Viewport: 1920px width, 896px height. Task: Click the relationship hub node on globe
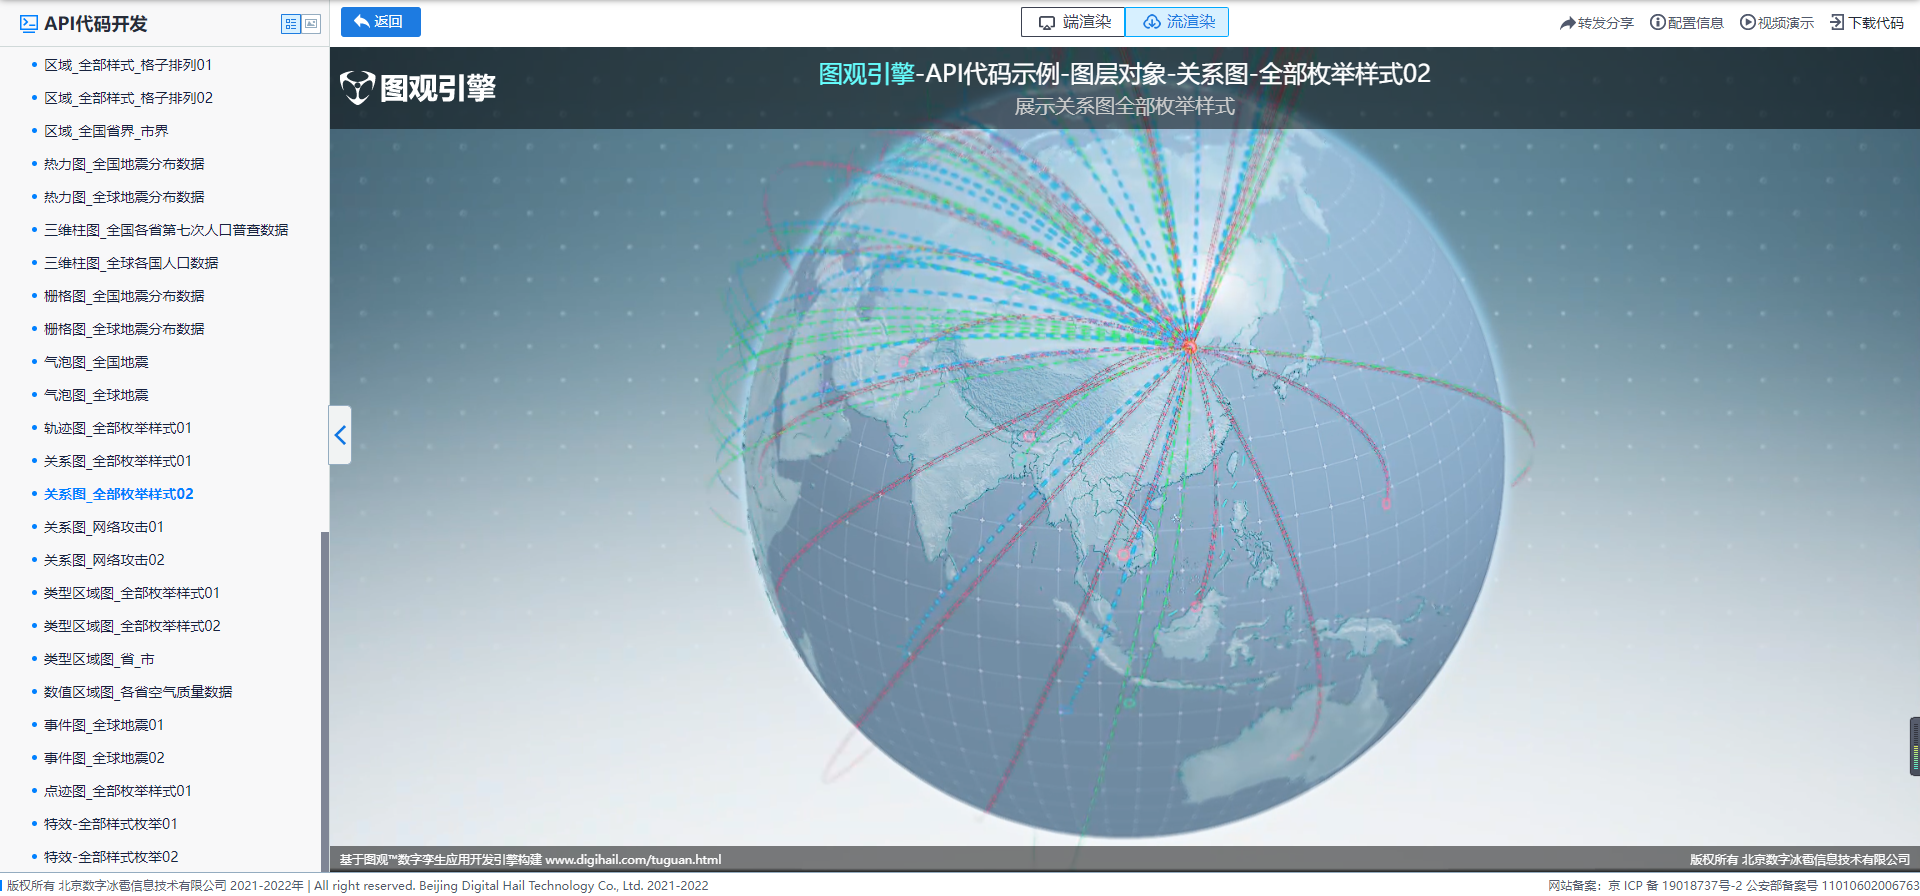[1189, 346]
